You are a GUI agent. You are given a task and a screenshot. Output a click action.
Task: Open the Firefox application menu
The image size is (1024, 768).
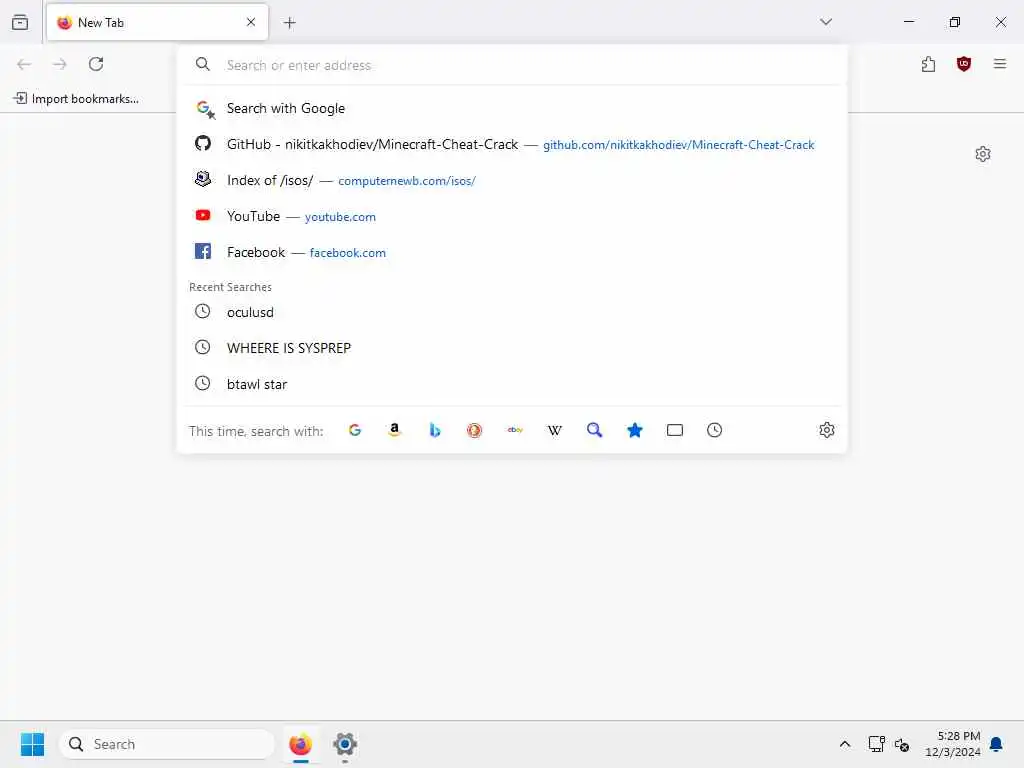point(999,64)
